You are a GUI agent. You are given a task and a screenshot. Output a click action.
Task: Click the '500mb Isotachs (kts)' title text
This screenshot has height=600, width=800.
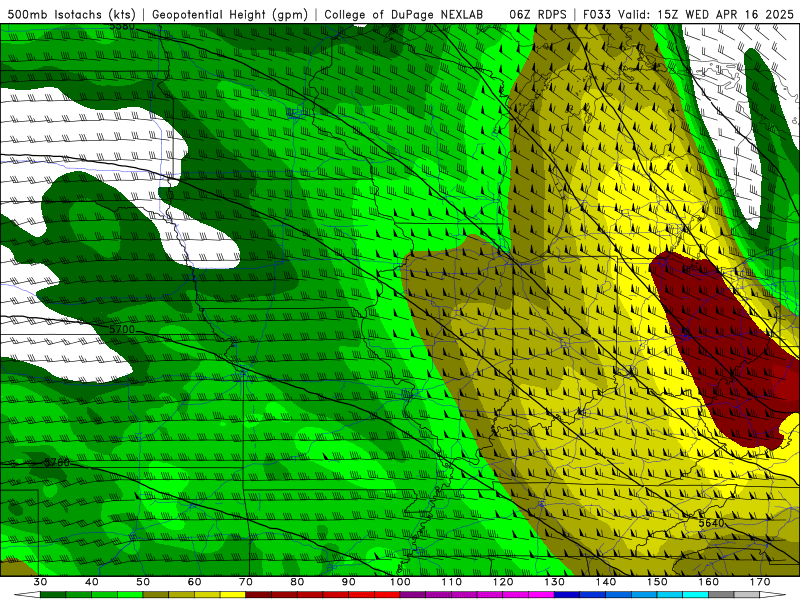72,14
